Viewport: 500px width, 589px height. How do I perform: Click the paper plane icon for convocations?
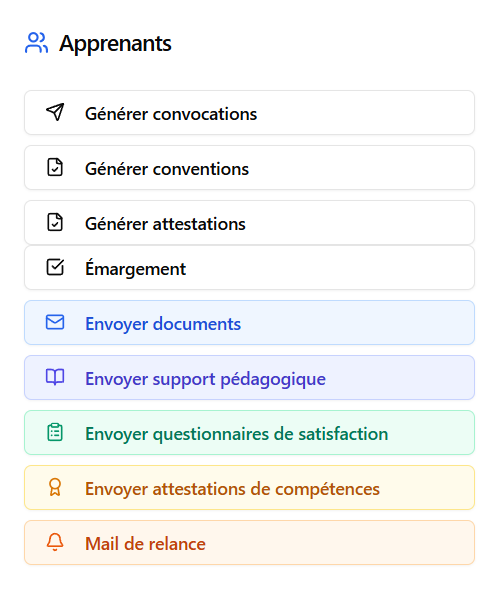(55, 112)
